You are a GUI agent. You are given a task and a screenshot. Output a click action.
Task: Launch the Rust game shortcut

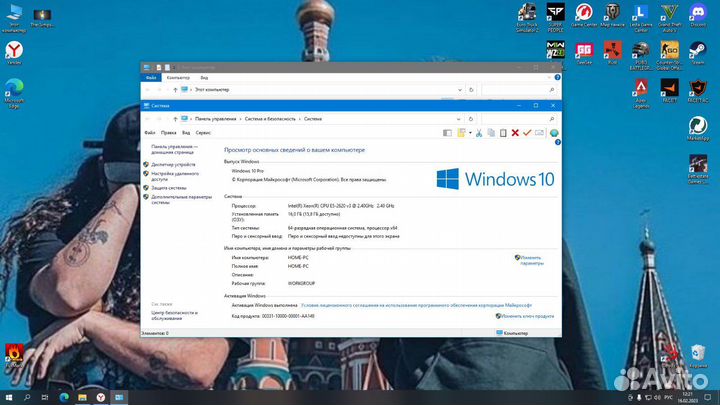613,52
